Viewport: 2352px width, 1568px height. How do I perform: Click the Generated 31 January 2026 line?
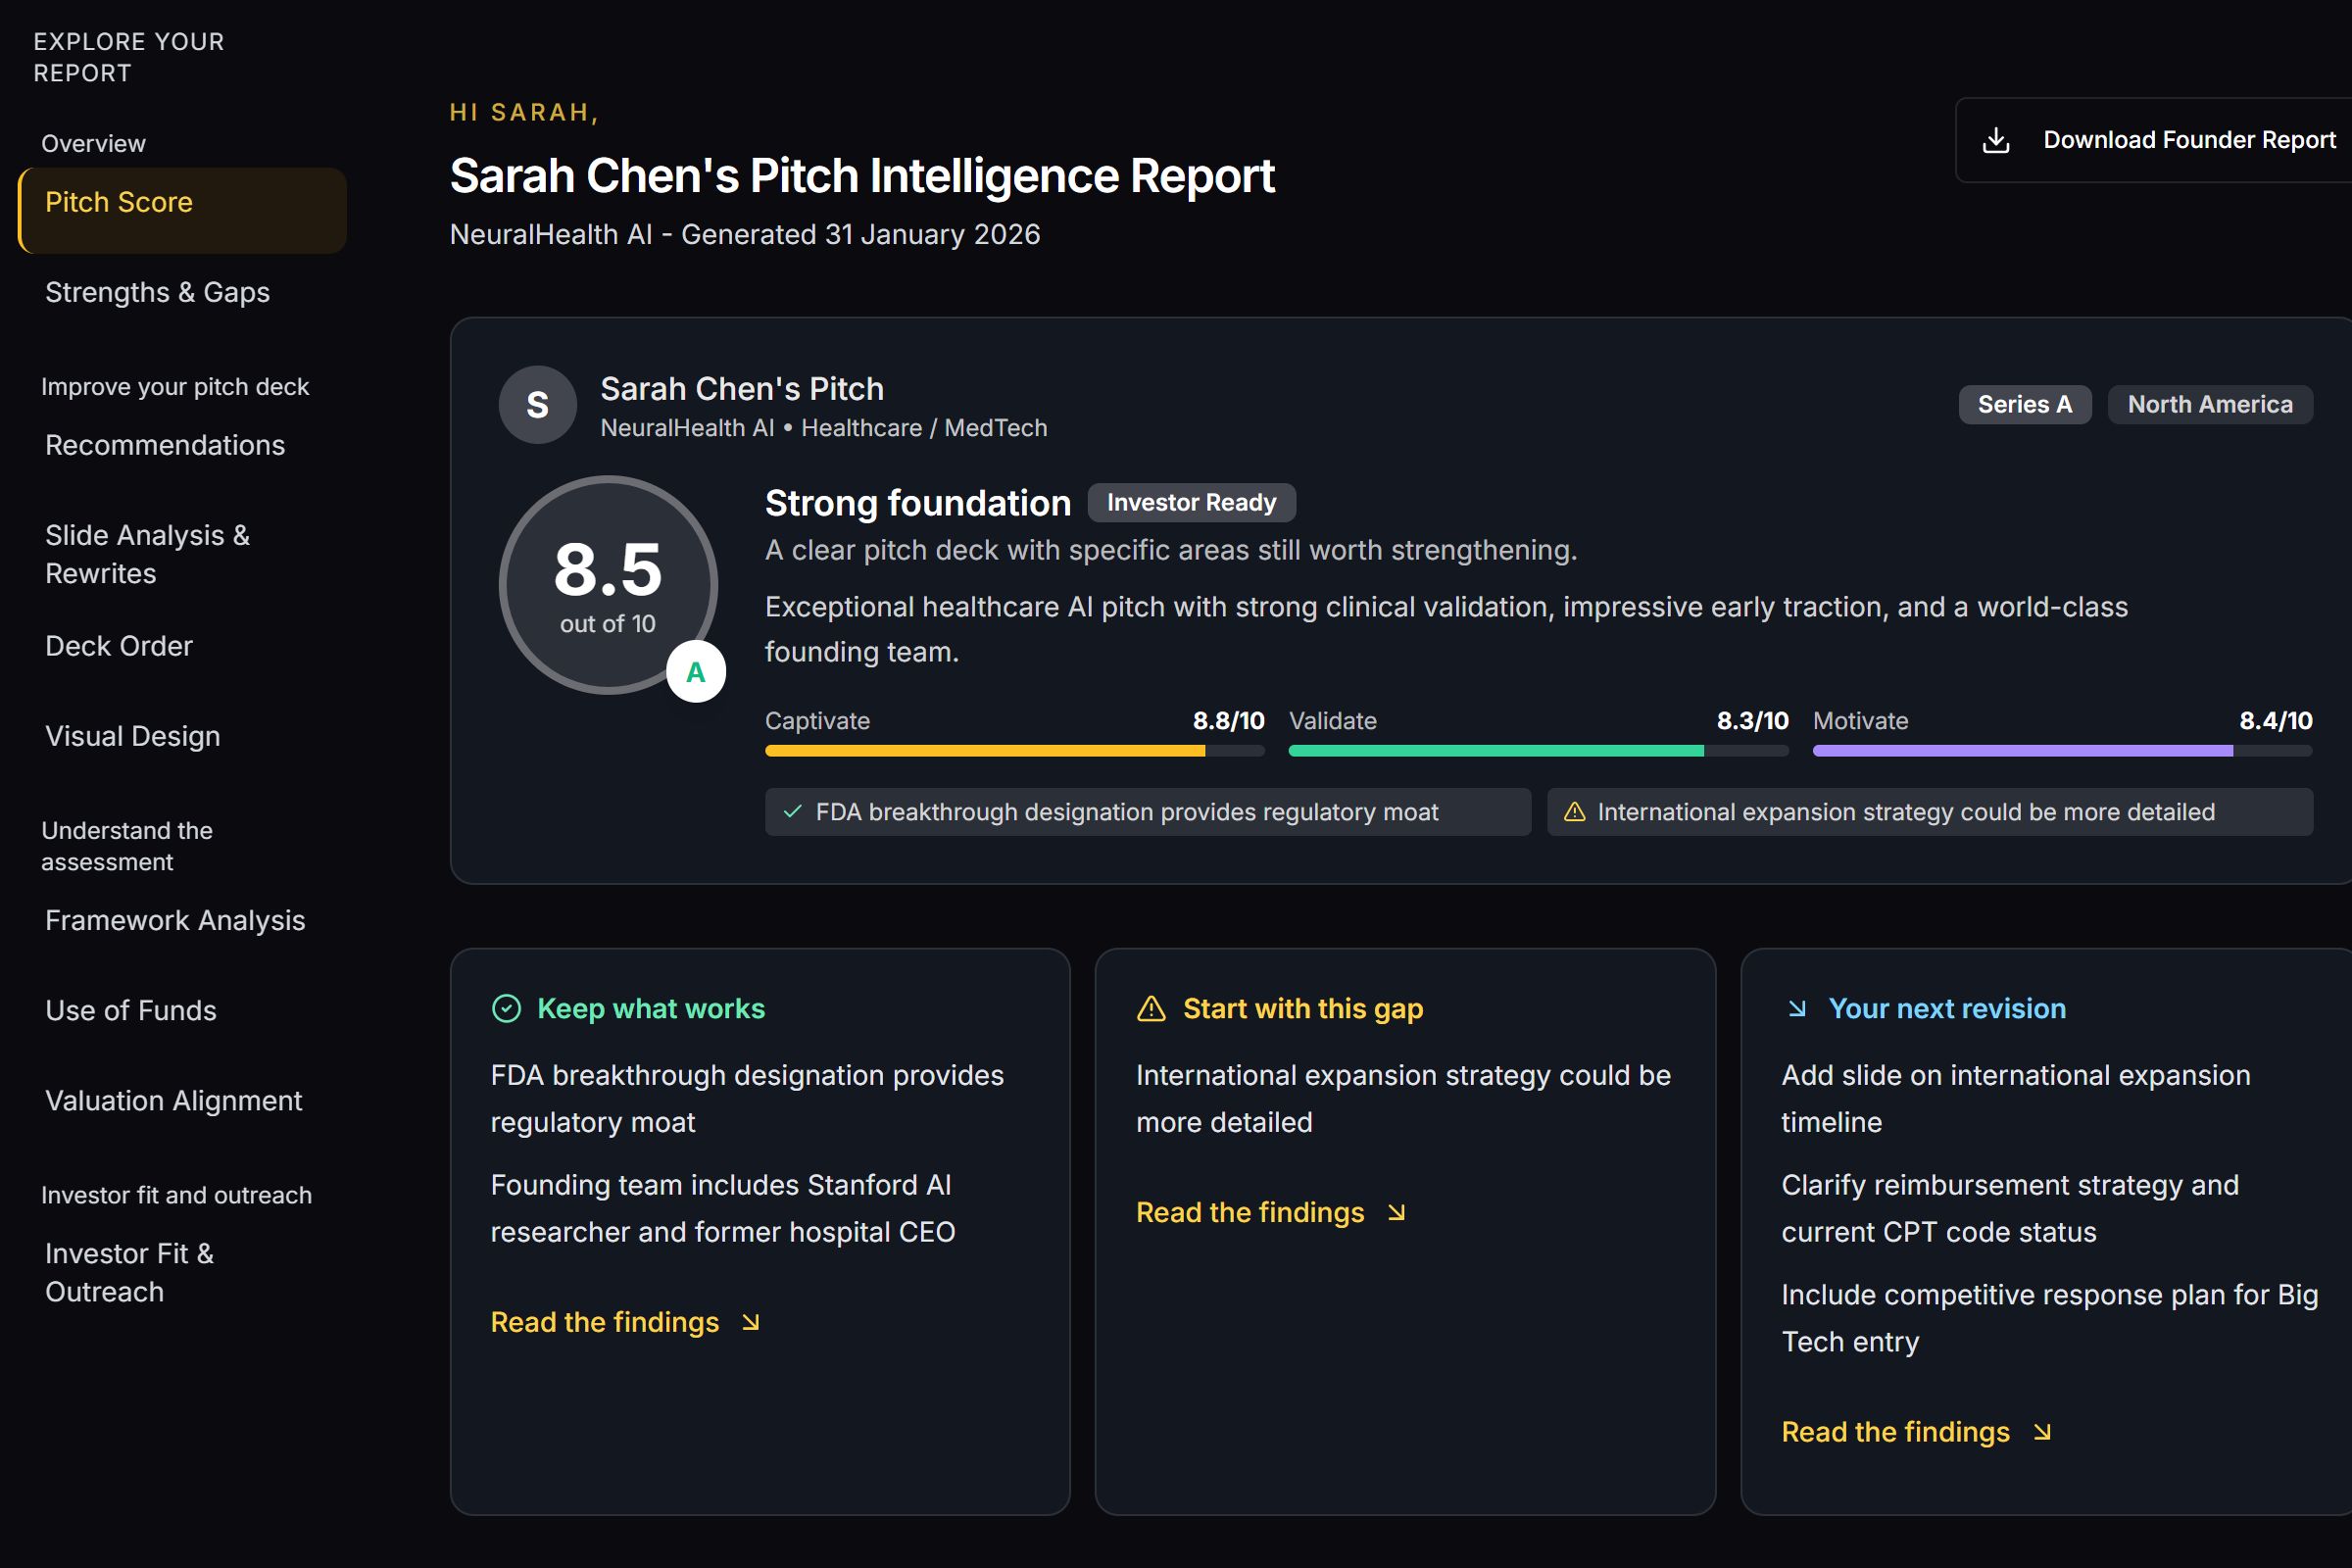click(745, 234)
